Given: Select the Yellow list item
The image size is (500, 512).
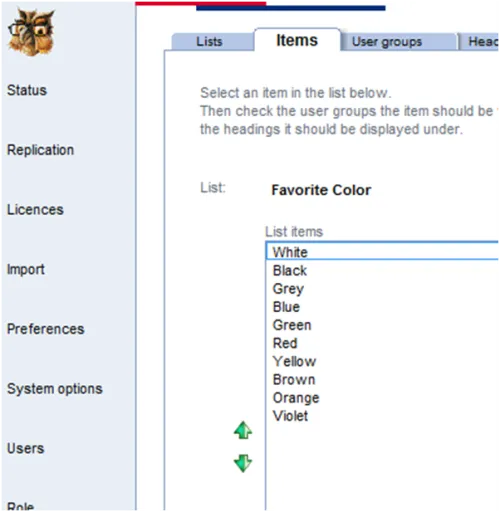Looking at the screenshot, I should tap(382, 361).
